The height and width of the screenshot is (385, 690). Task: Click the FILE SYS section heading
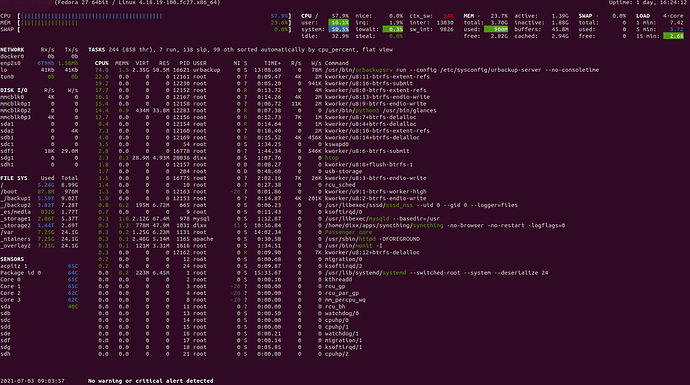point(14,178)
